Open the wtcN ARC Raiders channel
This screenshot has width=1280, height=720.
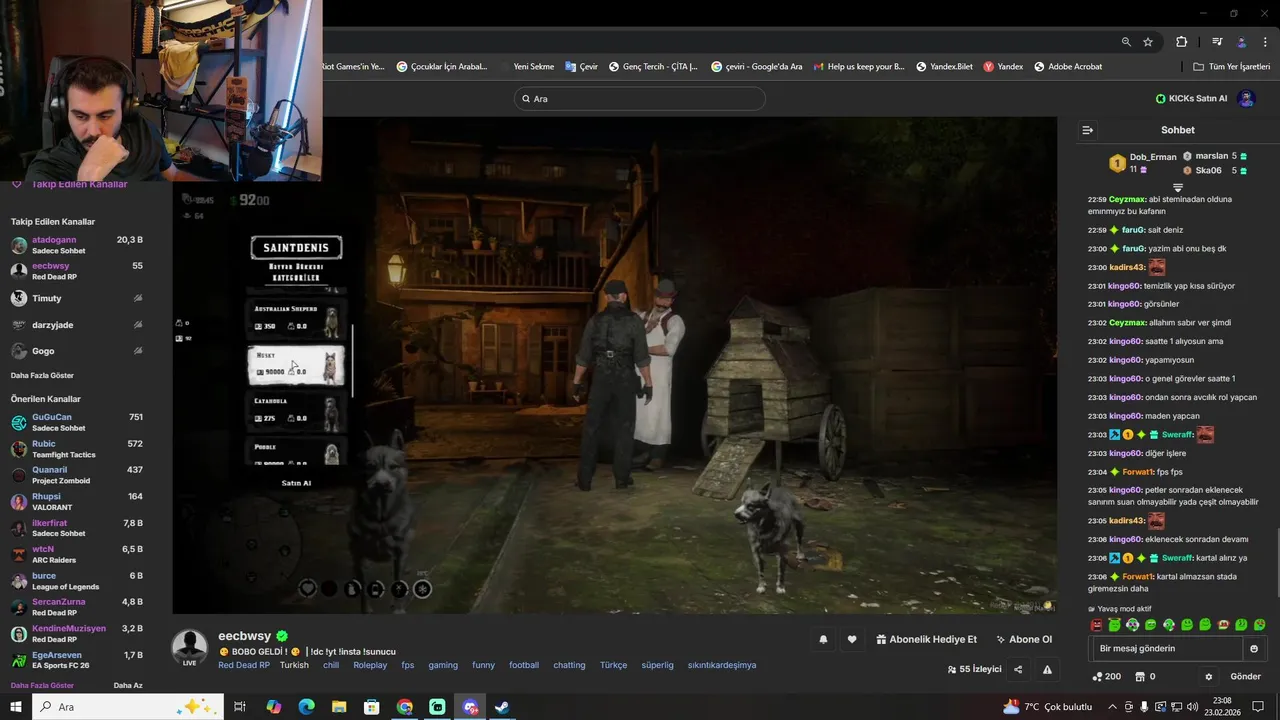[77, 554]
